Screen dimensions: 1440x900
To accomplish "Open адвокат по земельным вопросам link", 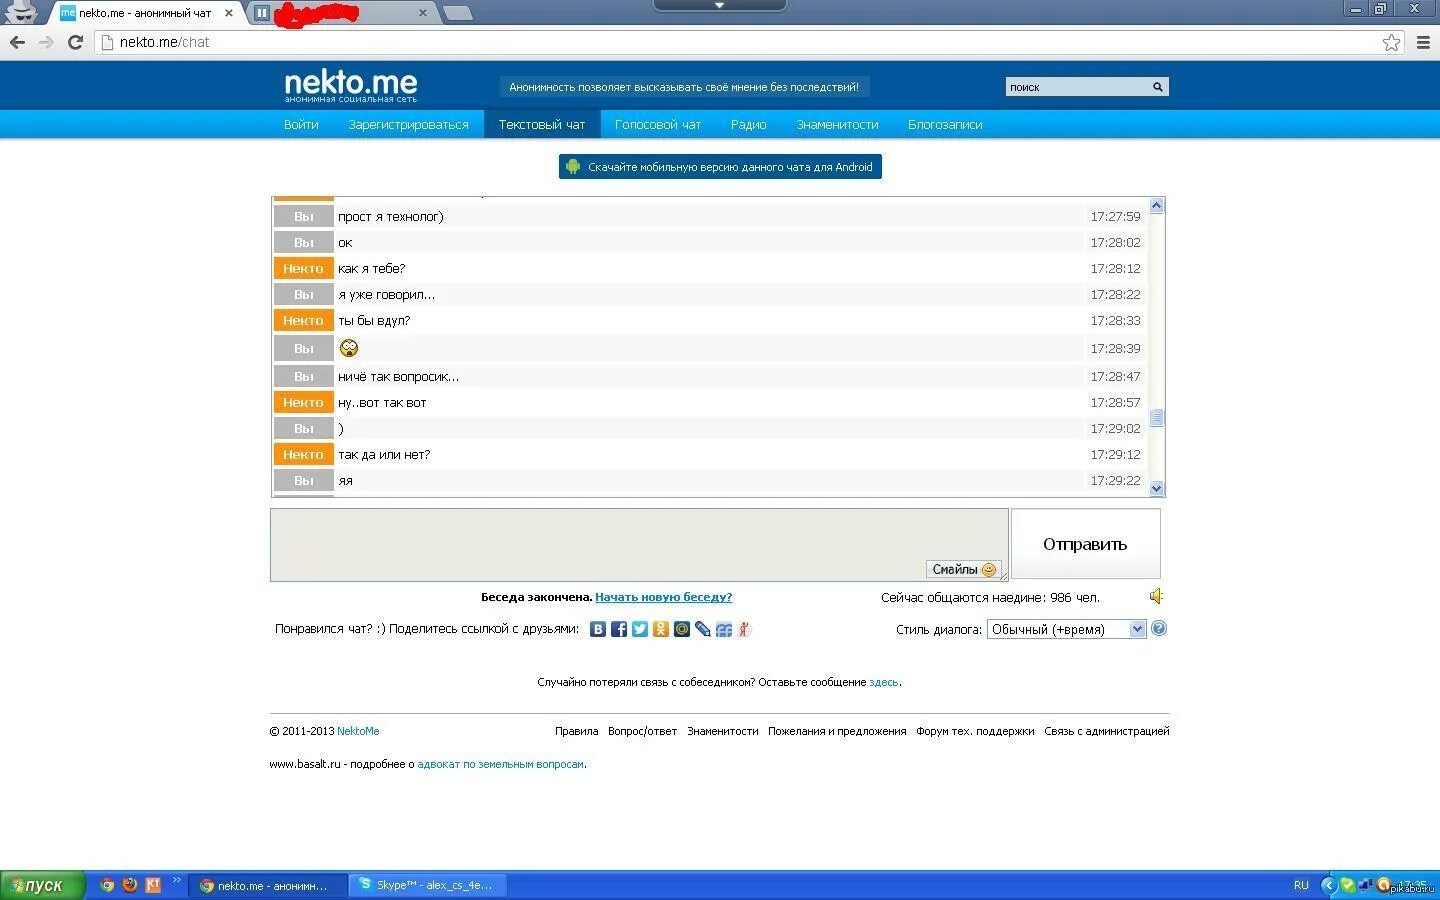I will click(x=500, y=764).
